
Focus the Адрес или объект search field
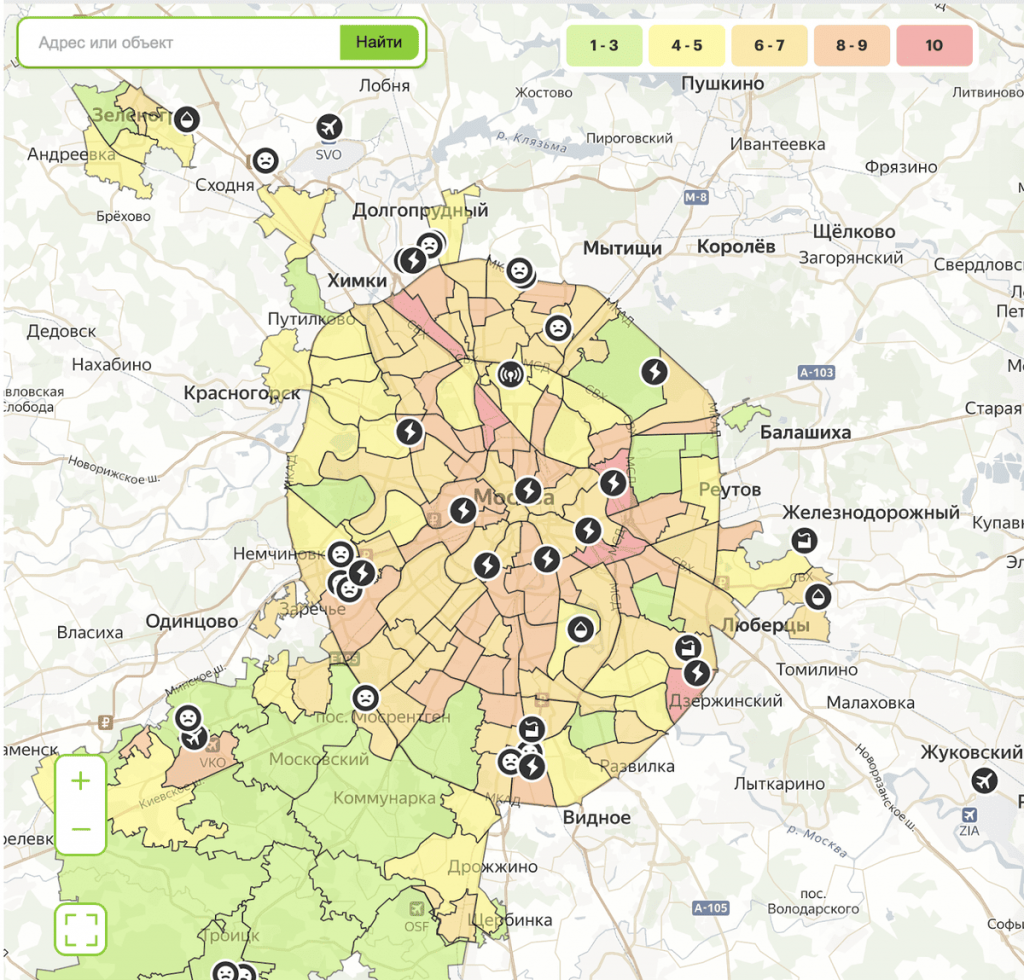(180, 42)
